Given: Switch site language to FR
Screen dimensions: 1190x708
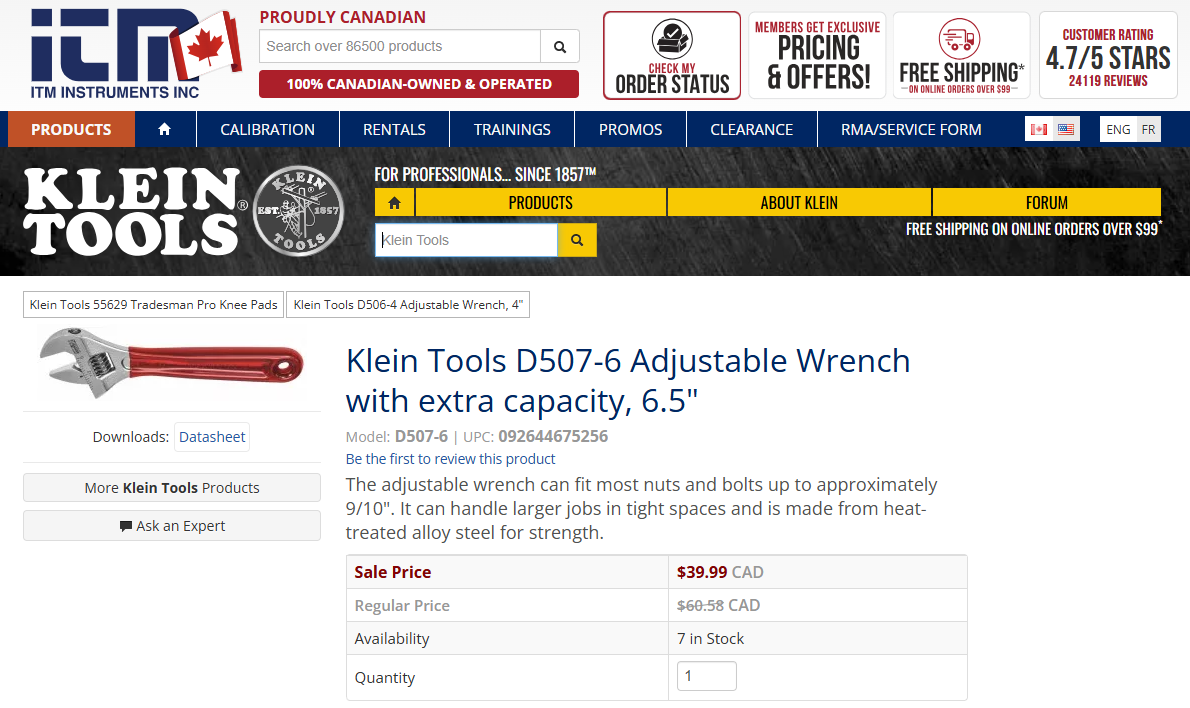Looking at the screenshot, I should point(1147,128).
